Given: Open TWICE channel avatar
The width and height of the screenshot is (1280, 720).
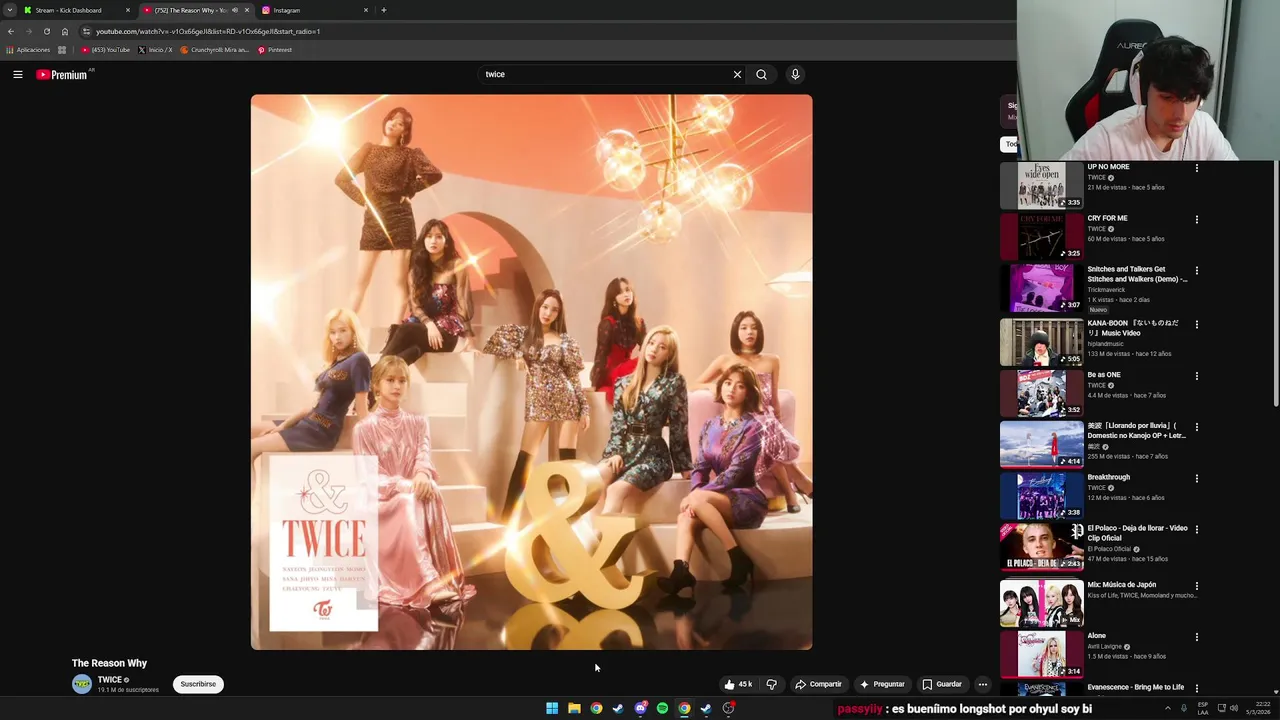Looking at the screenshot, I should [x=82, y=684].
